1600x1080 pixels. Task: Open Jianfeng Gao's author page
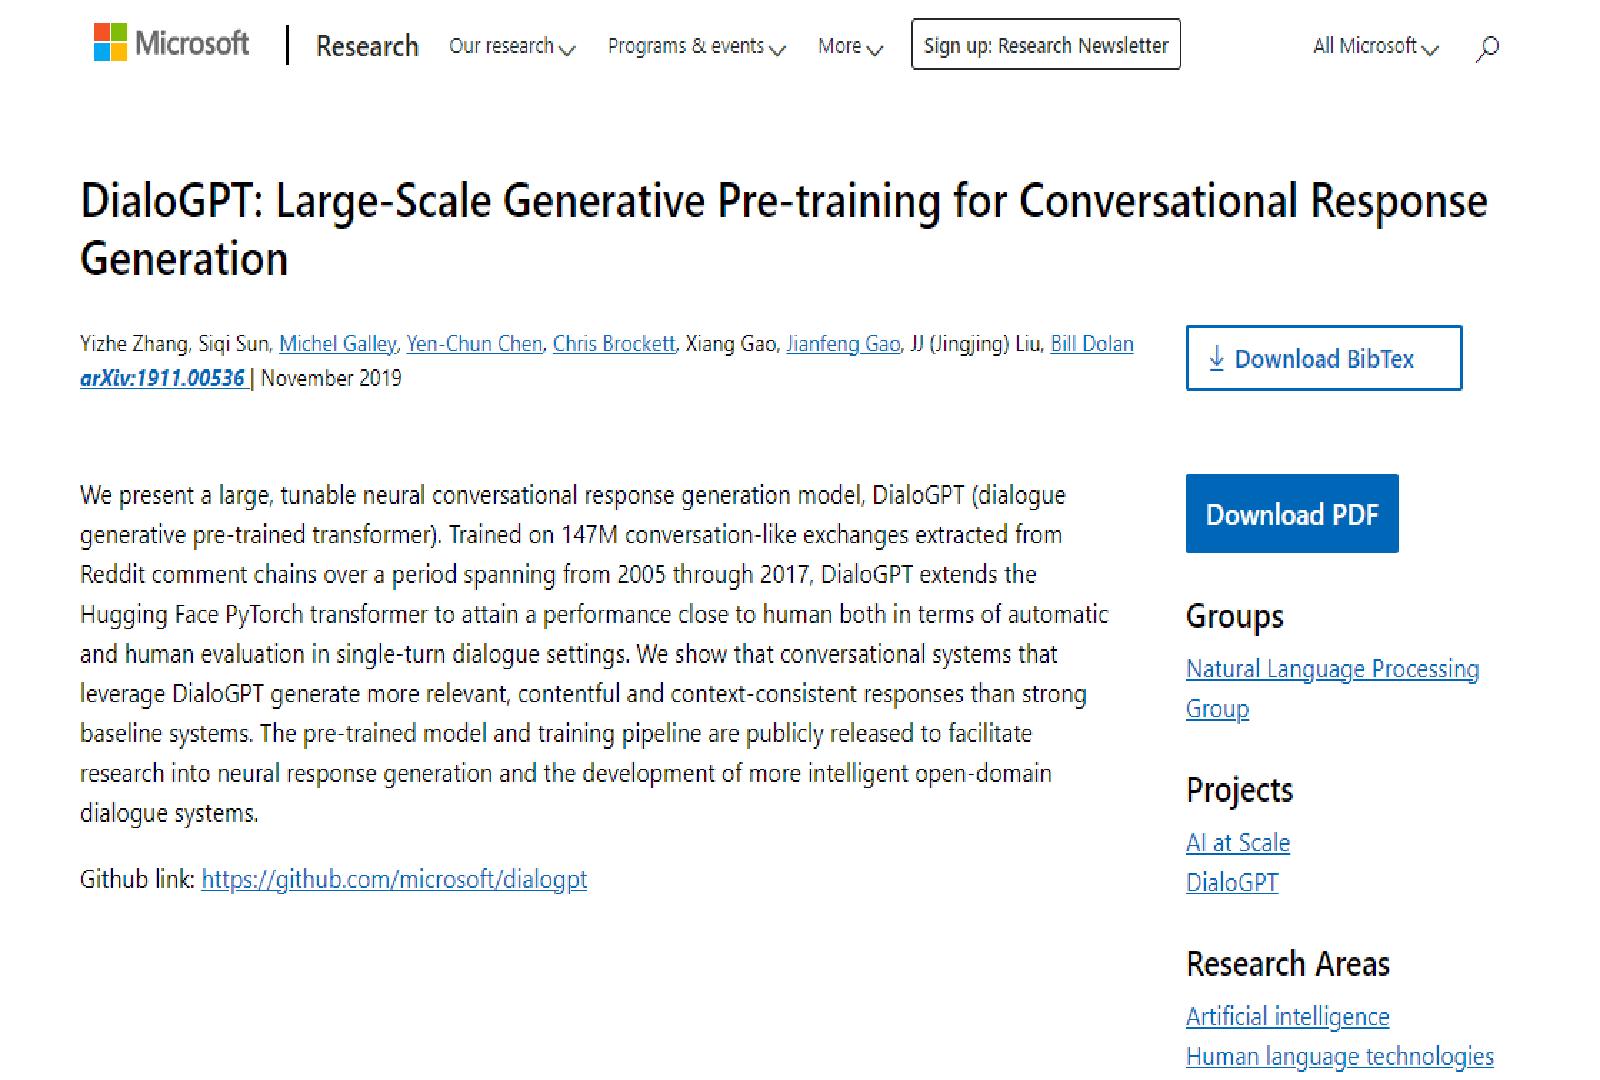point(843,344)
